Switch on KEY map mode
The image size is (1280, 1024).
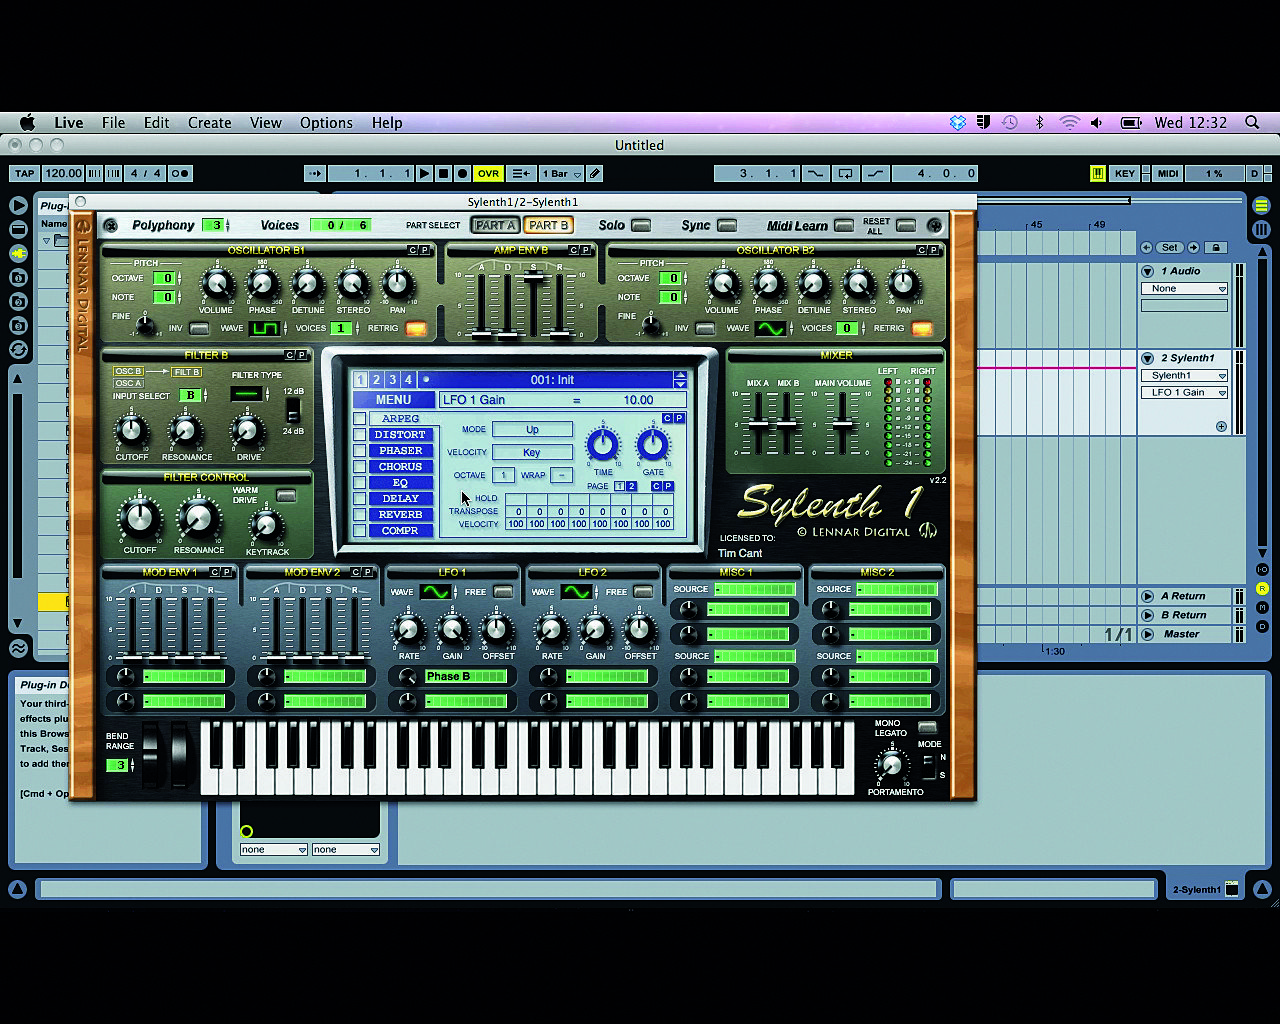click(1125, 173)
